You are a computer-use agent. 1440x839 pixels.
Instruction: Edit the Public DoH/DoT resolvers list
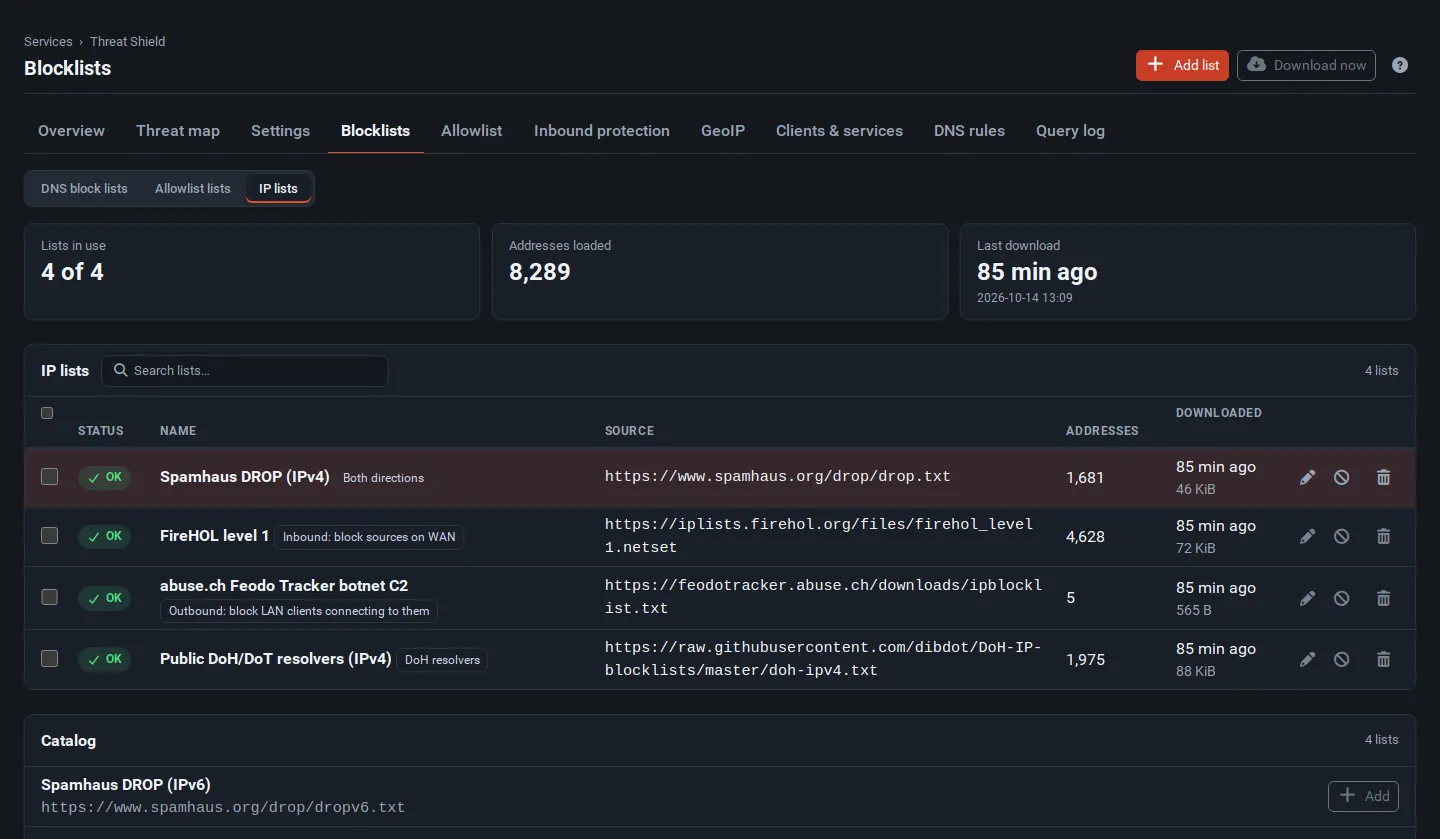1307,659
